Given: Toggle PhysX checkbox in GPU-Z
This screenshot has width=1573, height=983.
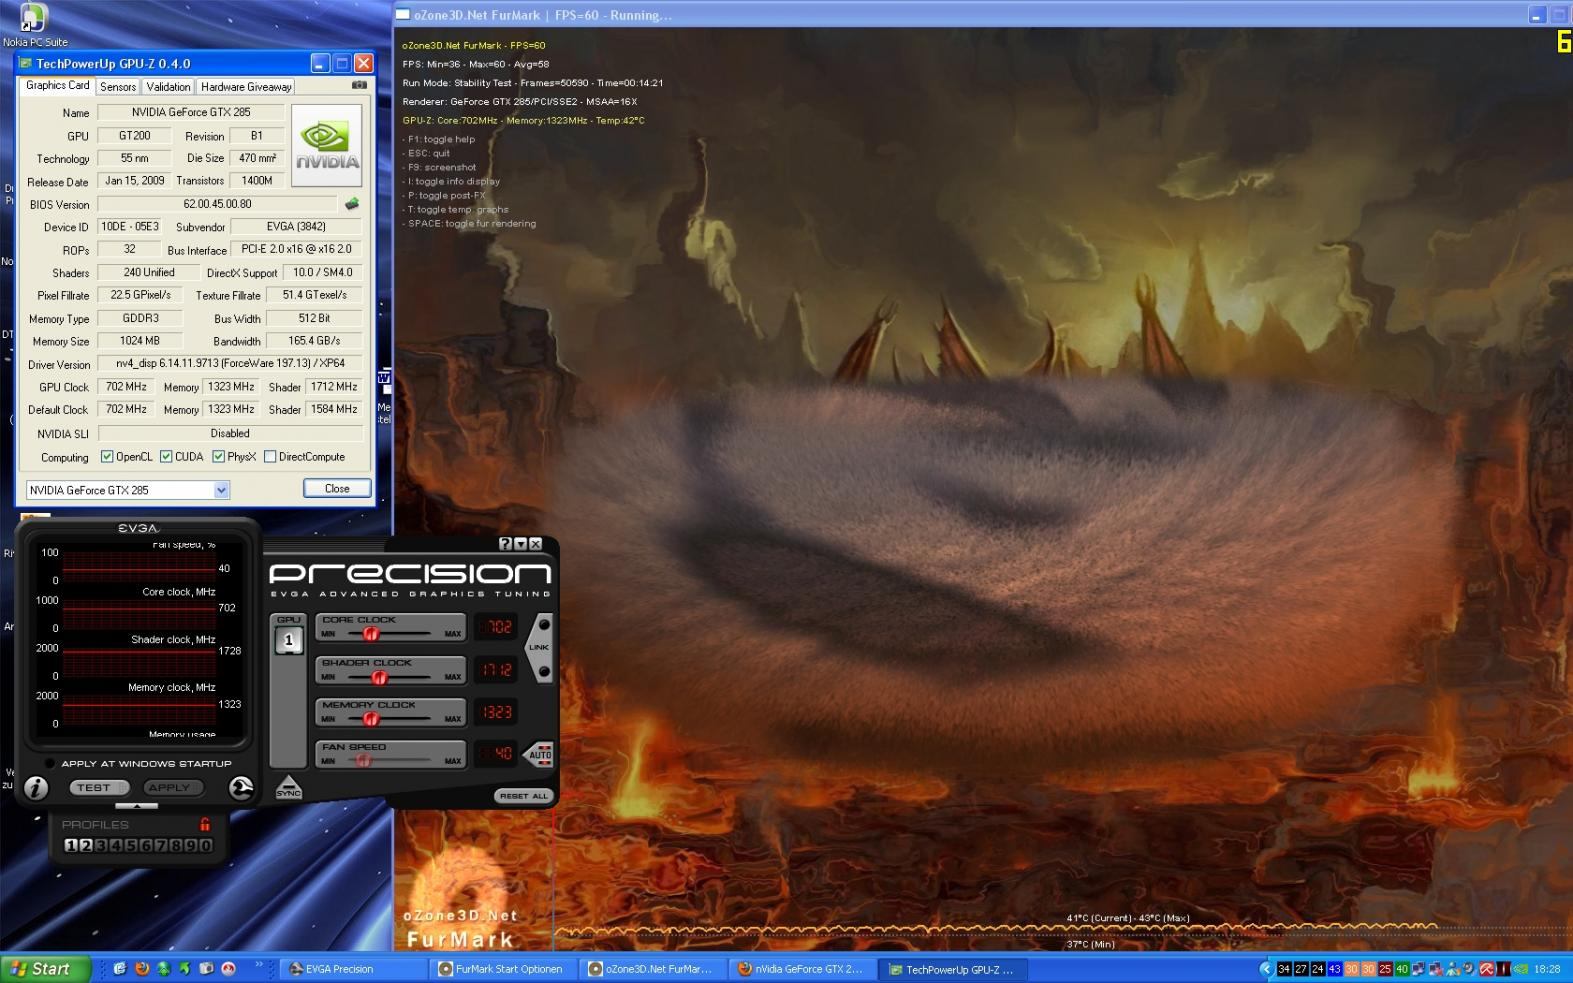Looking at the screenshot, I should click(218, 457).
